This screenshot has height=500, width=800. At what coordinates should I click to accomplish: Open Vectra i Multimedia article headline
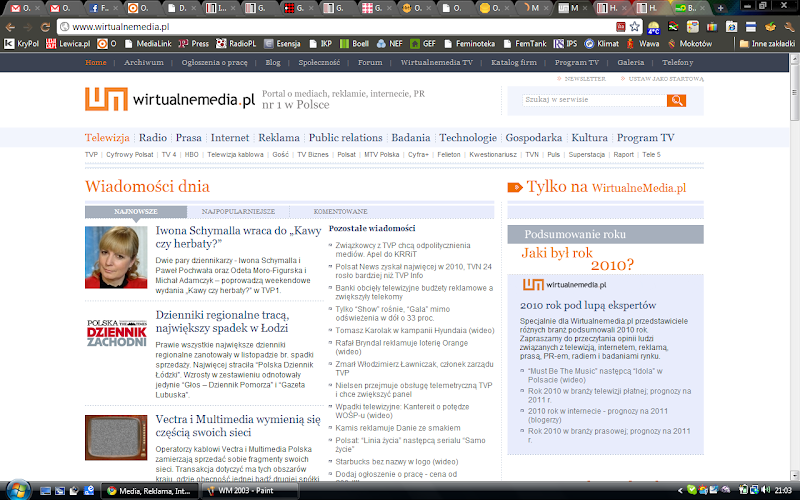pos(238,426)
